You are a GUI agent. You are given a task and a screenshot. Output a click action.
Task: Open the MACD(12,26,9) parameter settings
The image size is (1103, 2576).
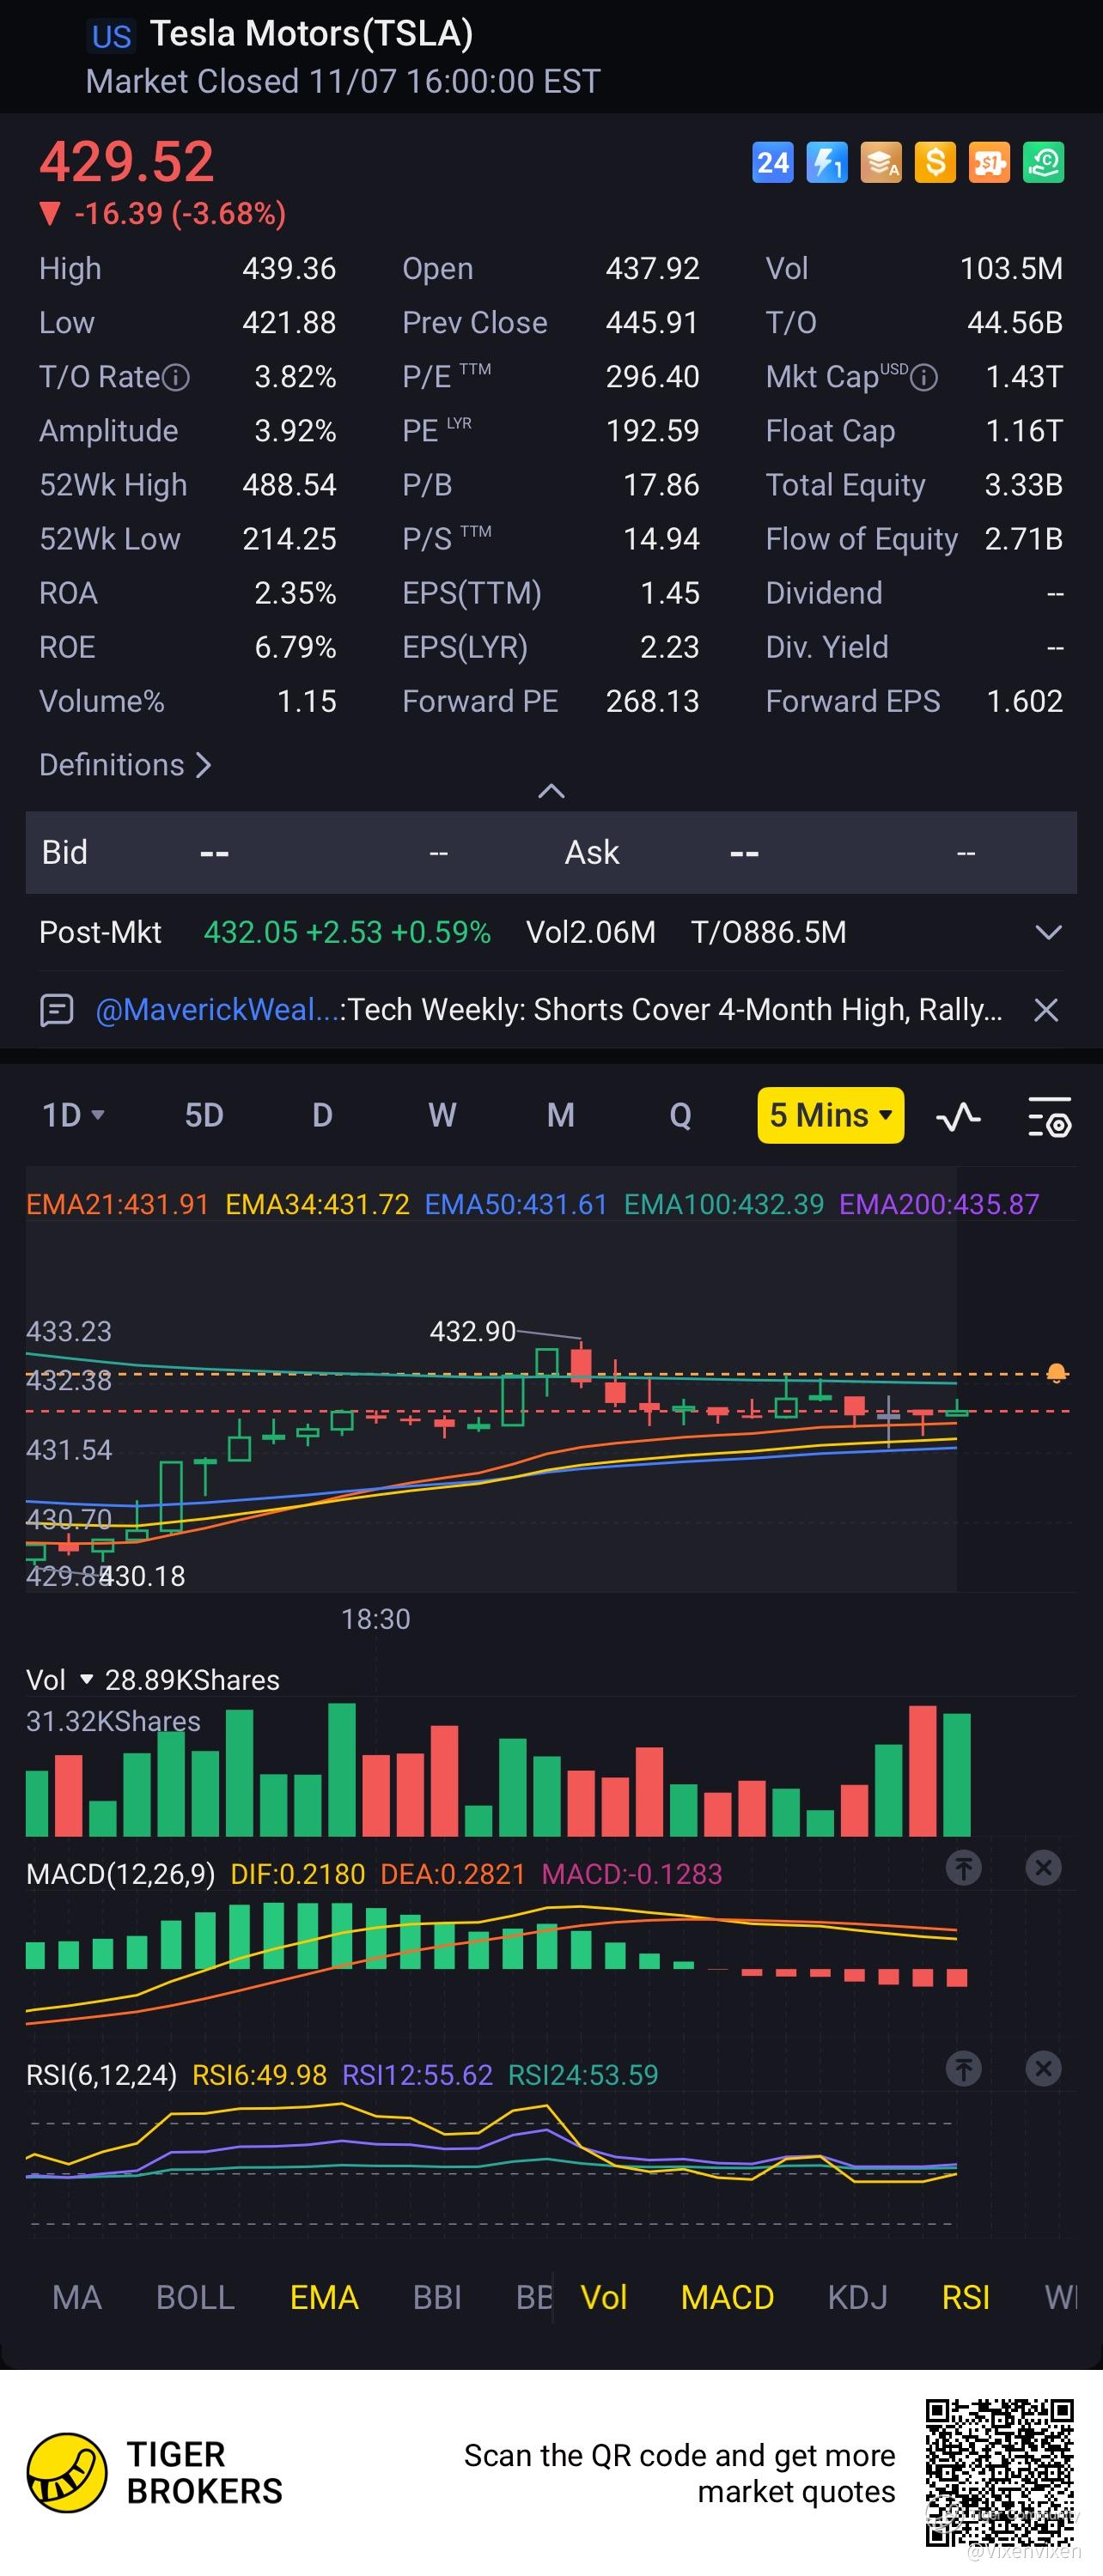[120, 1874]
